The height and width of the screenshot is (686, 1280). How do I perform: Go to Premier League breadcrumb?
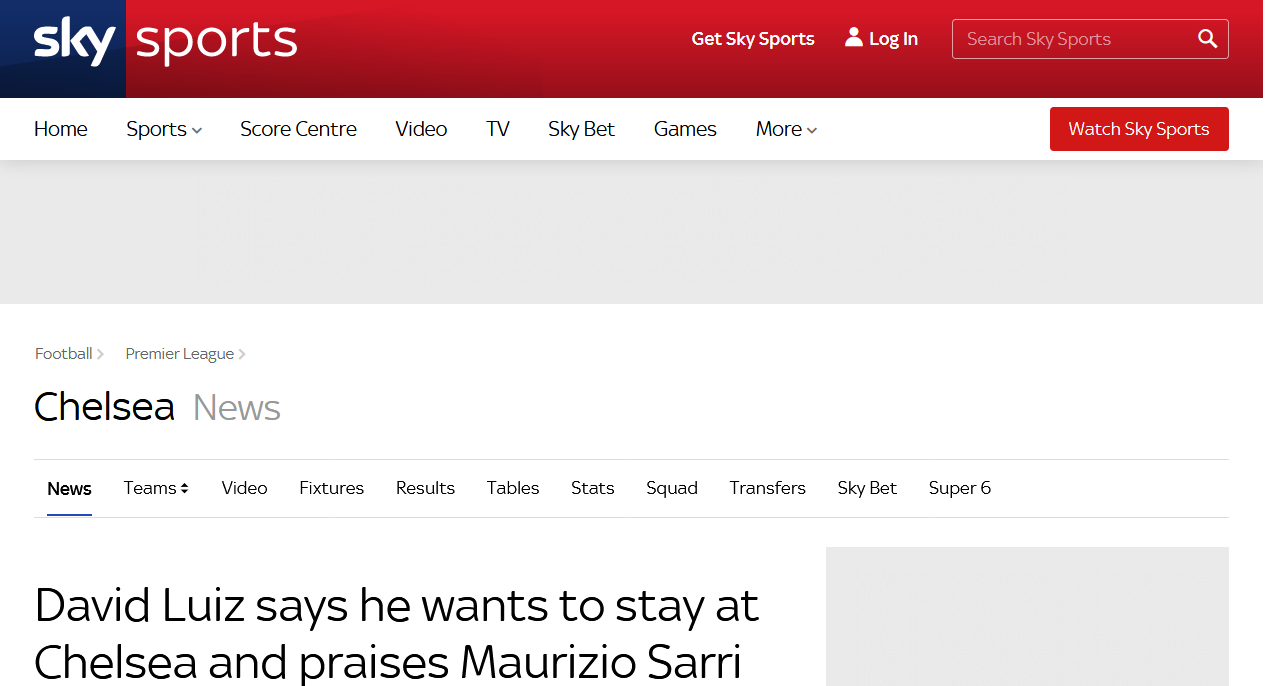[180, 354]
